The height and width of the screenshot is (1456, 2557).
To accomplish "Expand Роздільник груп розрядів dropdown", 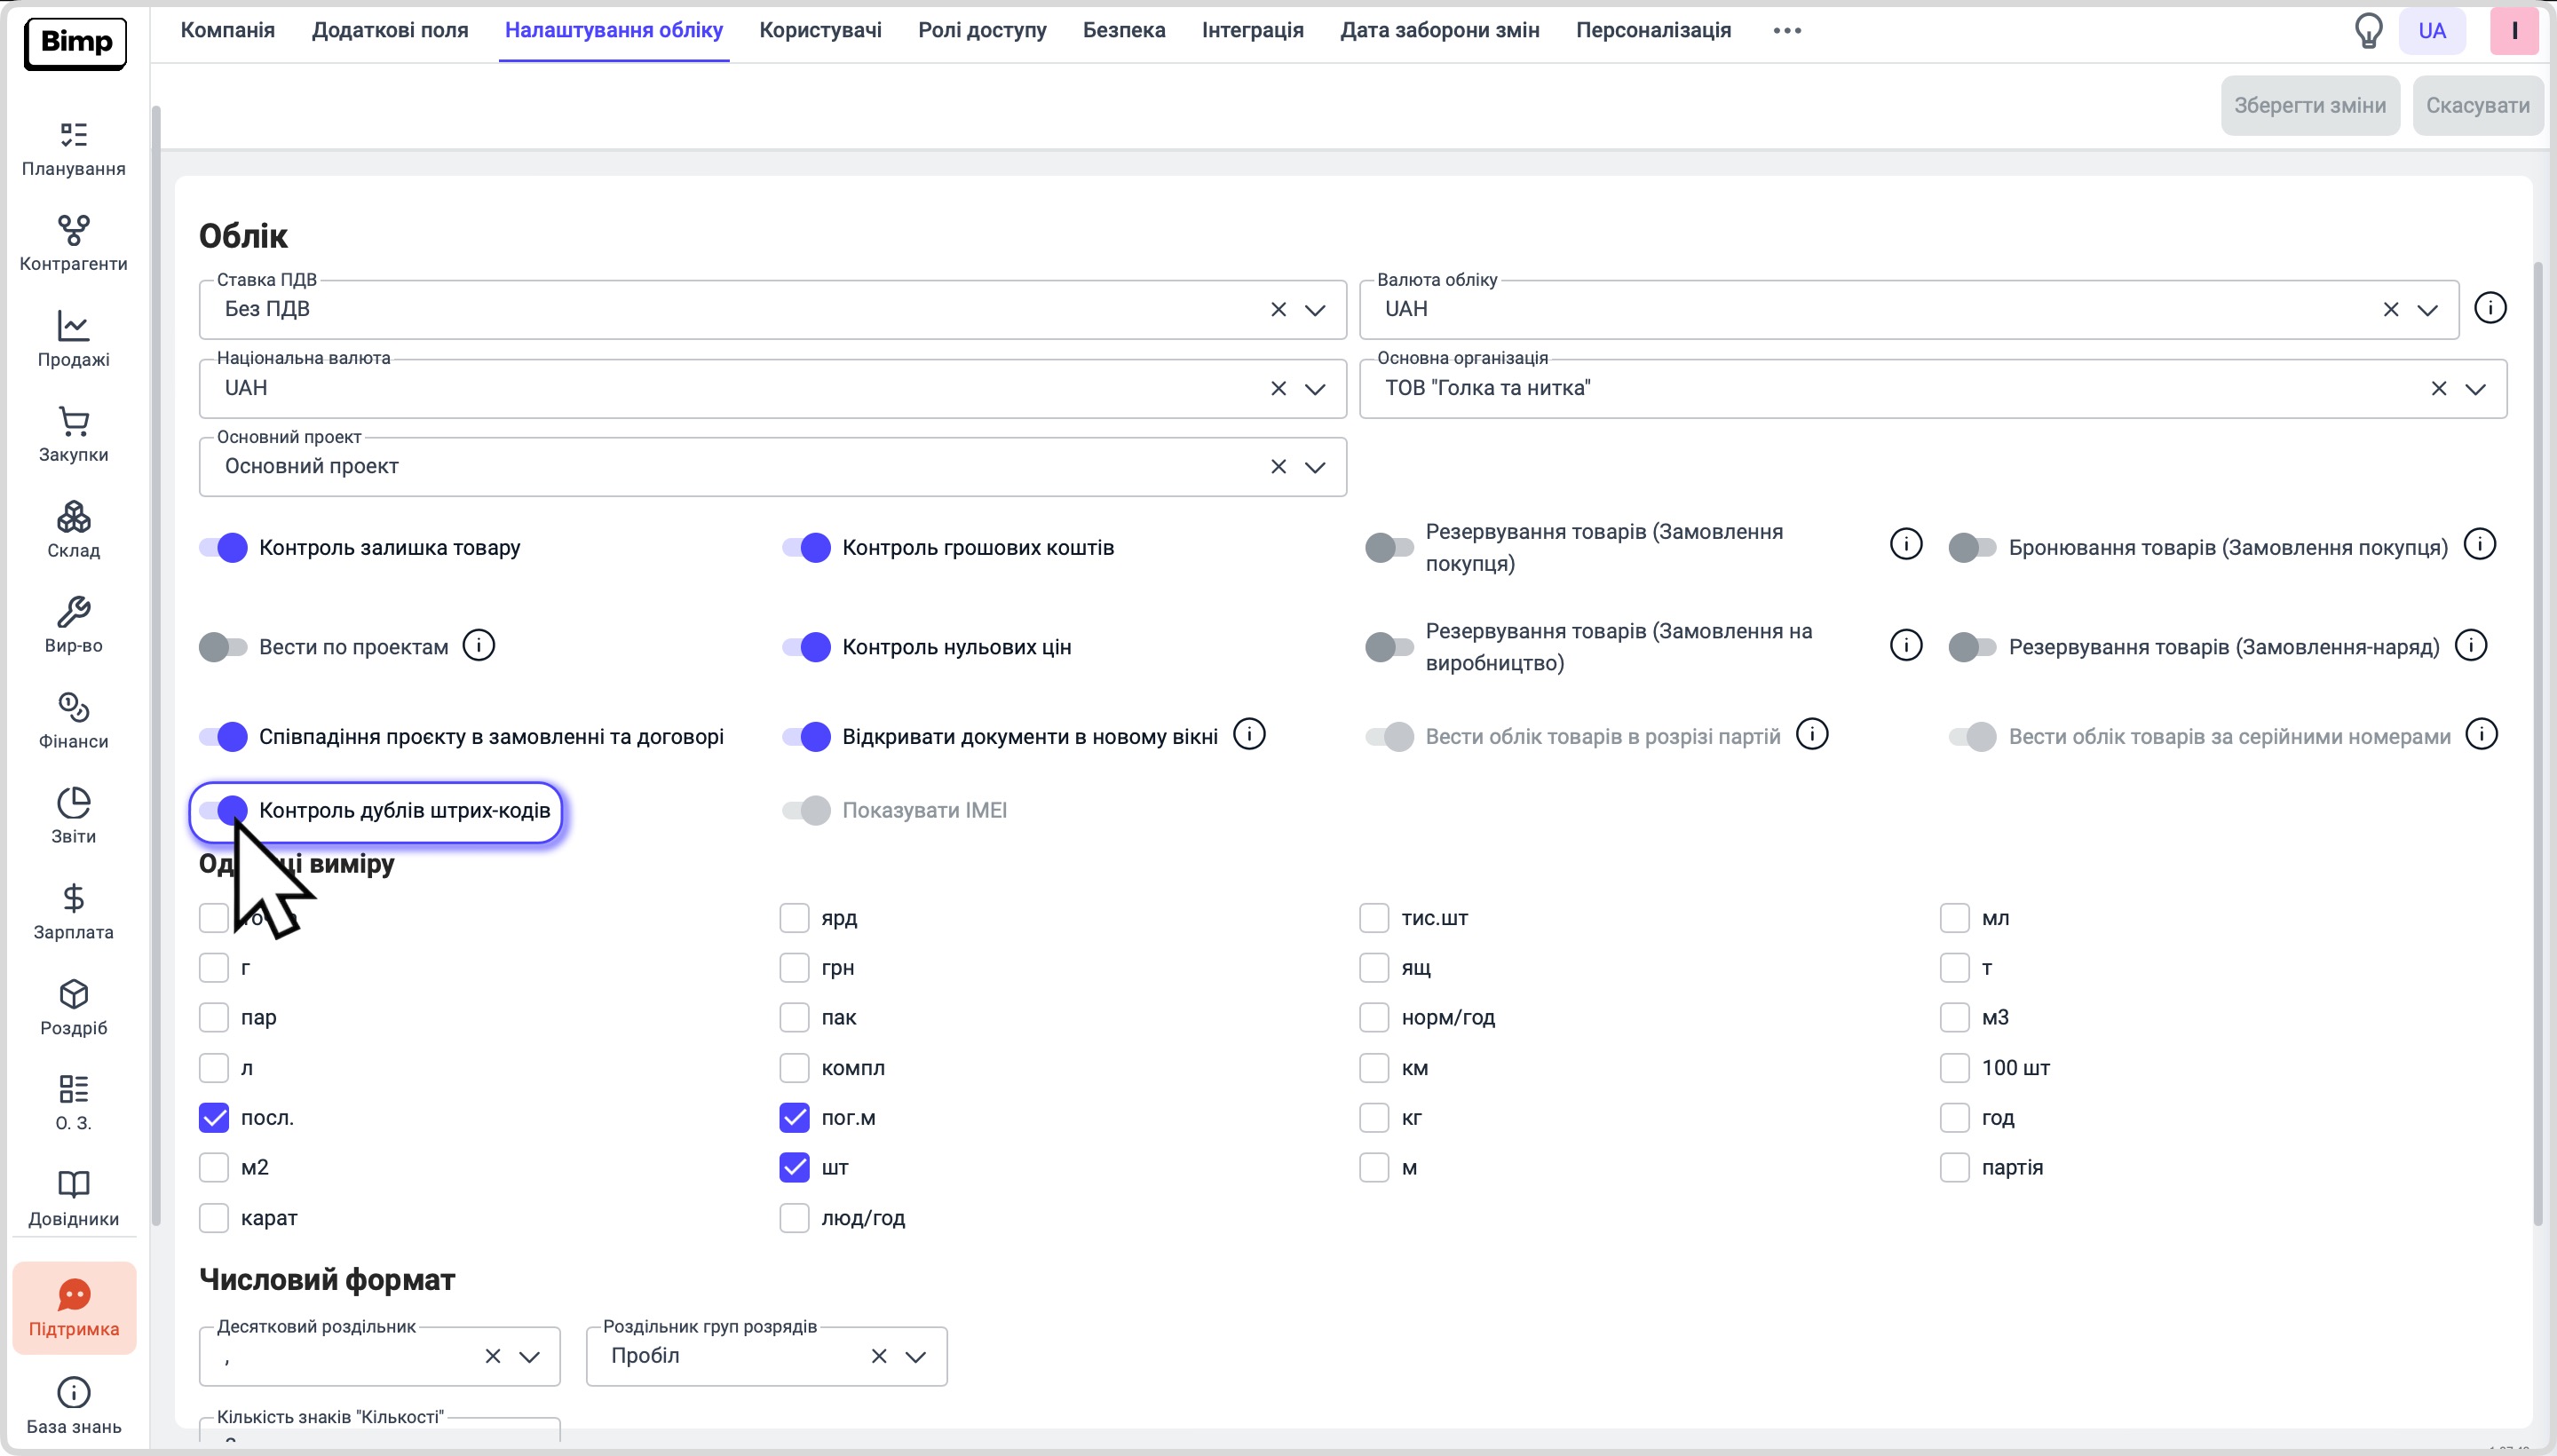I will click(x=915, y=1357).
